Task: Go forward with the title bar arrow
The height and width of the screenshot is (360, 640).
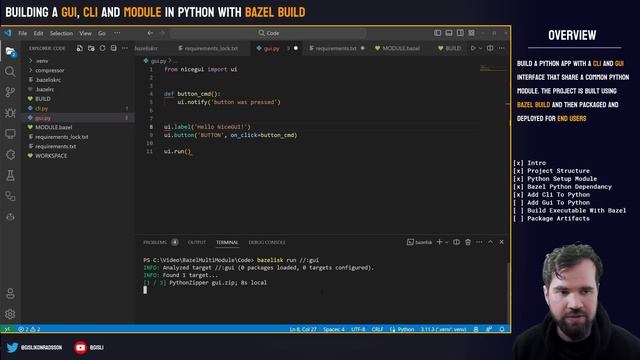Action: (162, 33)
